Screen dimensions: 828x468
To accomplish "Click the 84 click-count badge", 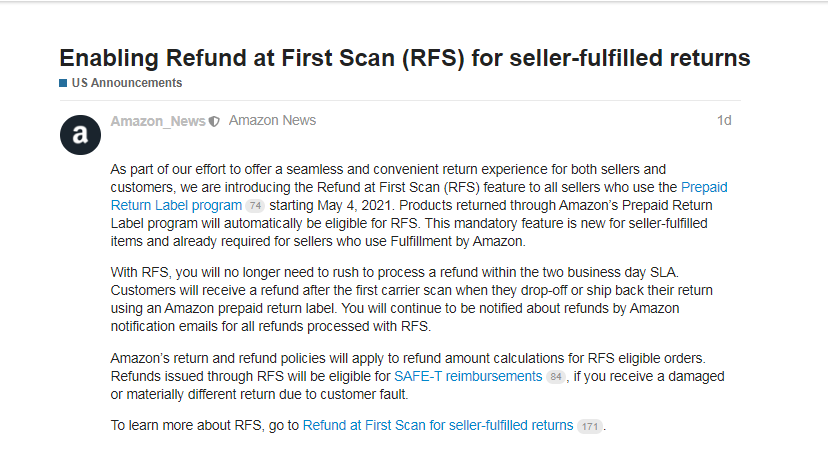I will tap(555, 377).
